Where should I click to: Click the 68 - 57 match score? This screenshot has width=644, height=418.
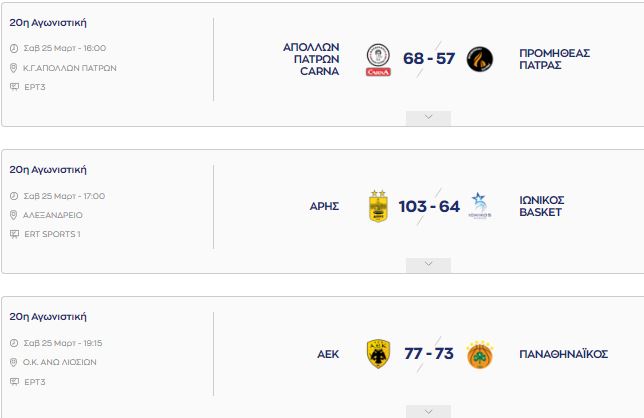pyautogui.click(x=429, y=59)
